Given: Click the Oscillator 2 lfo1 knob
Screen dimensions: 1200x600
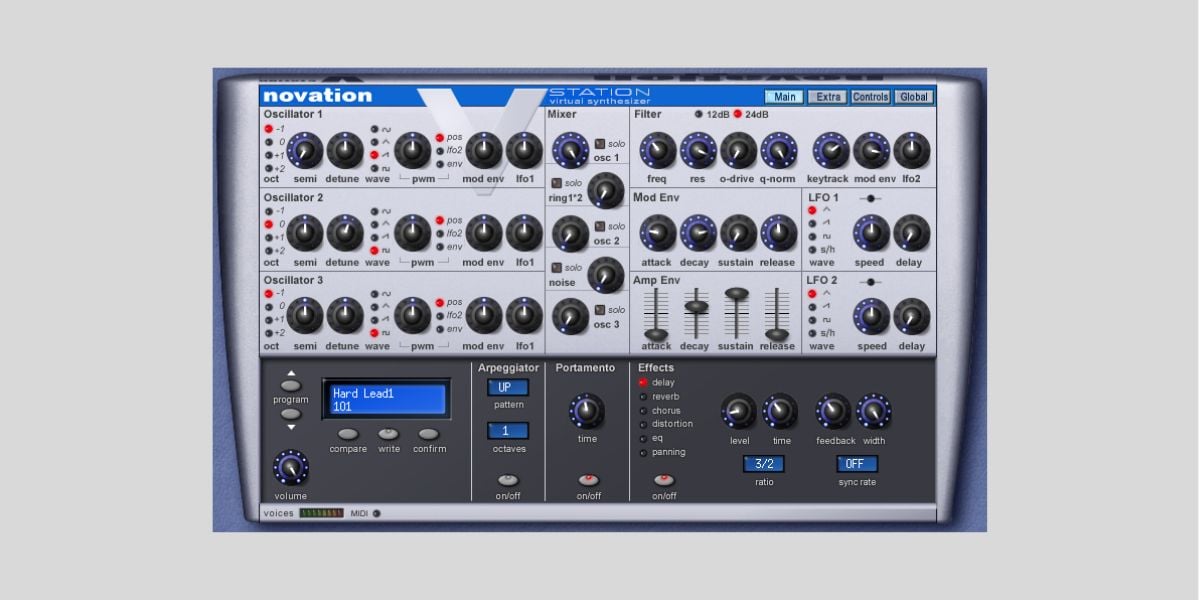Looking at the screenshot, I should (524, 233).
